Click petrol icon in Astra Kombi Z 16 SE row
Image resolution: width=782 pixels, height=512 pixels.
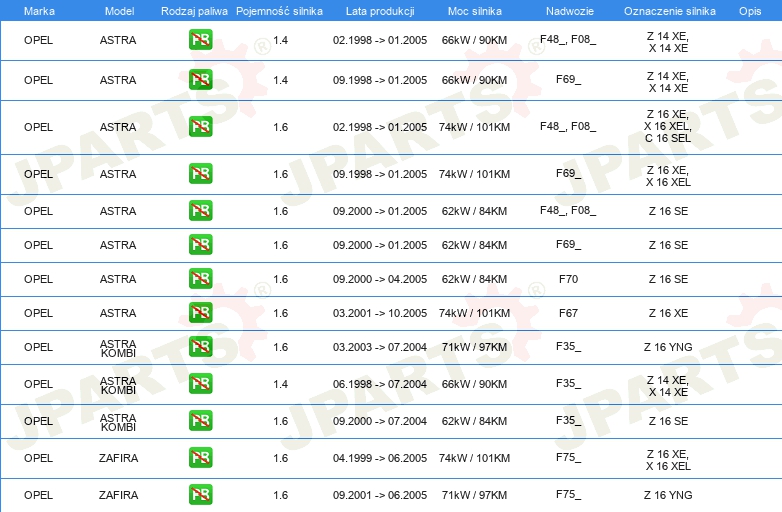[200, 421]
